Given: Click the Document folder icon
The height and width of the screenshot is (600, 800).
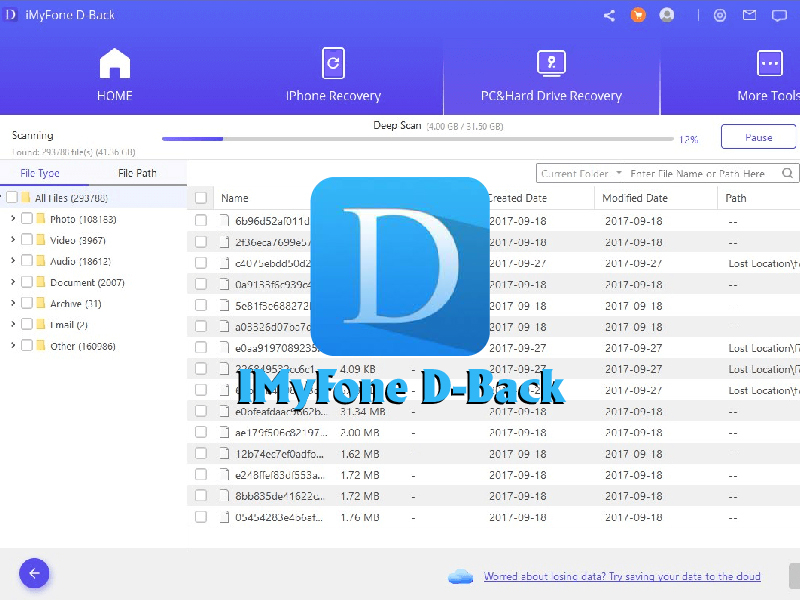Looking at the screenshot, I should 41,282.
